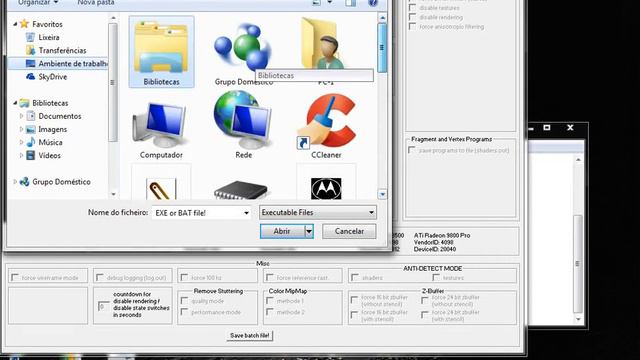The width and height of the screenshot is (640, 360).
Task: Toggle disable rendering checkbox
Action: (413, 17)
